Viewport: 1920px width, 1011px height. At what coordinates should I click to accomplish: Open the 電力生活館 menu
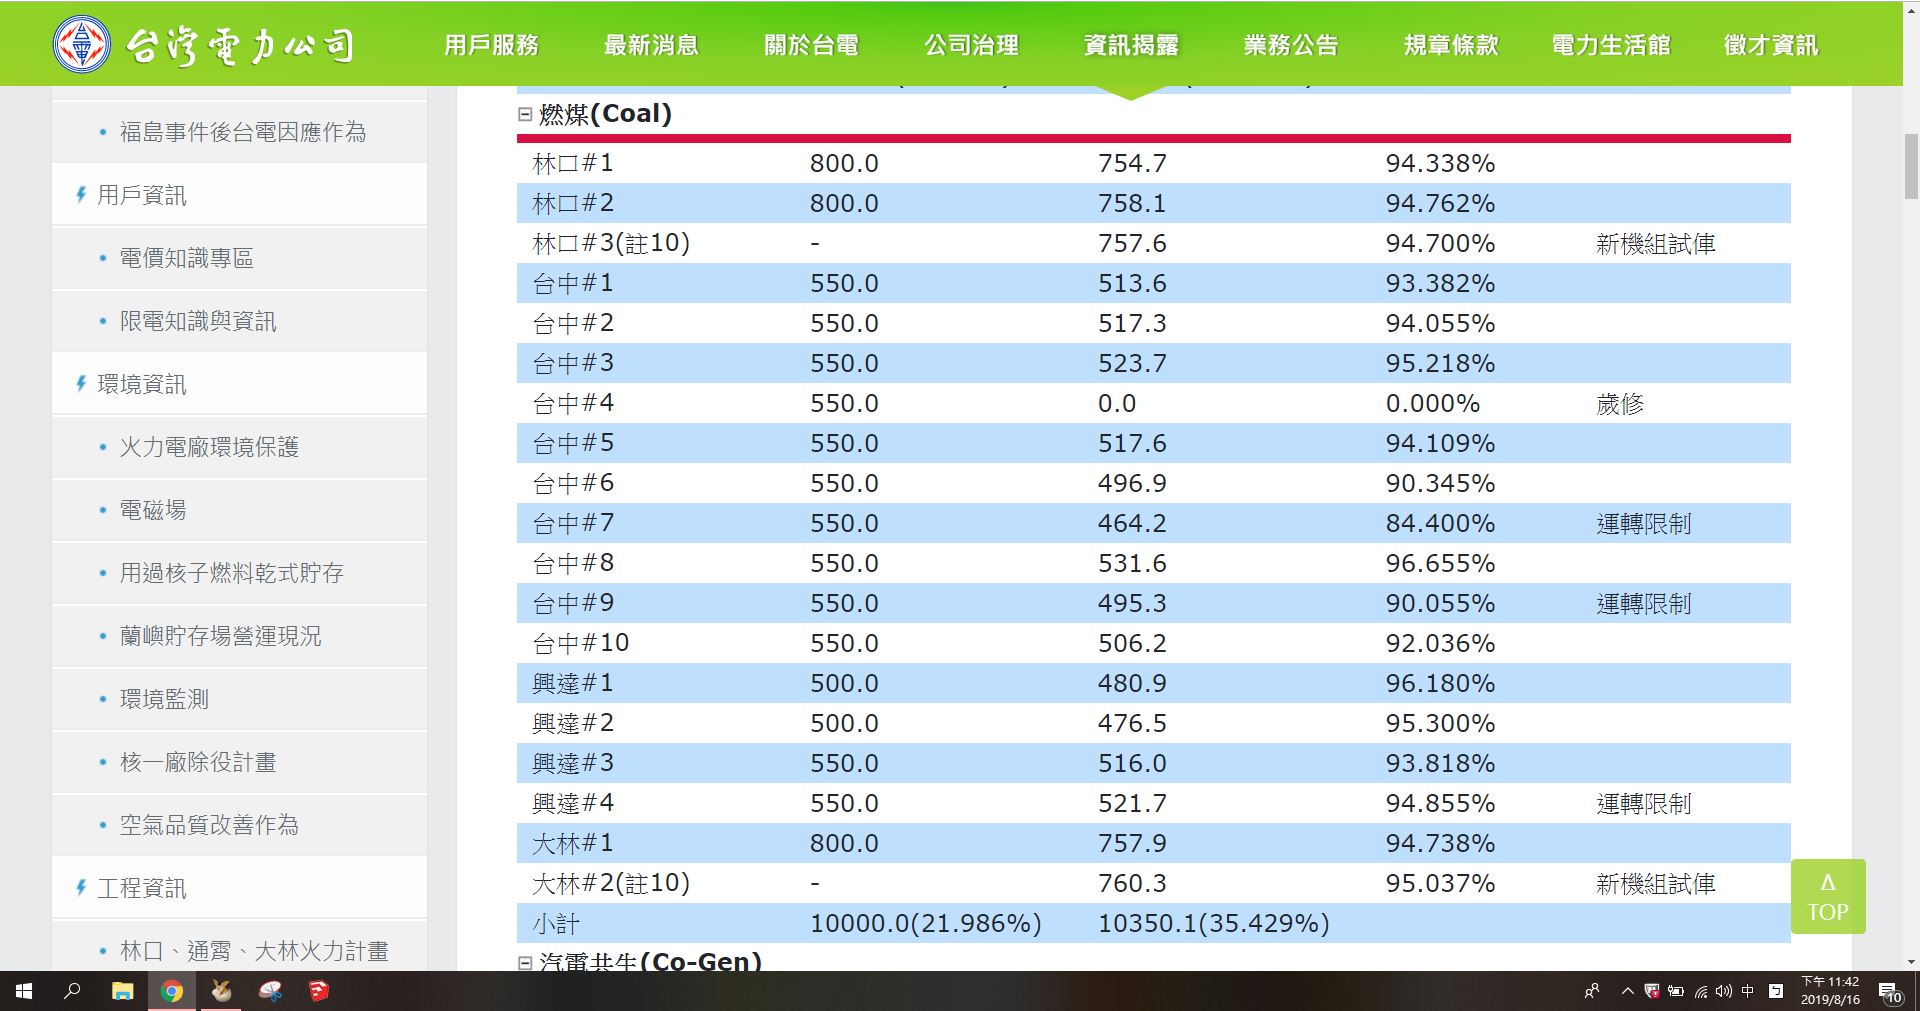pyautogui.click(x=1611, y=45)
